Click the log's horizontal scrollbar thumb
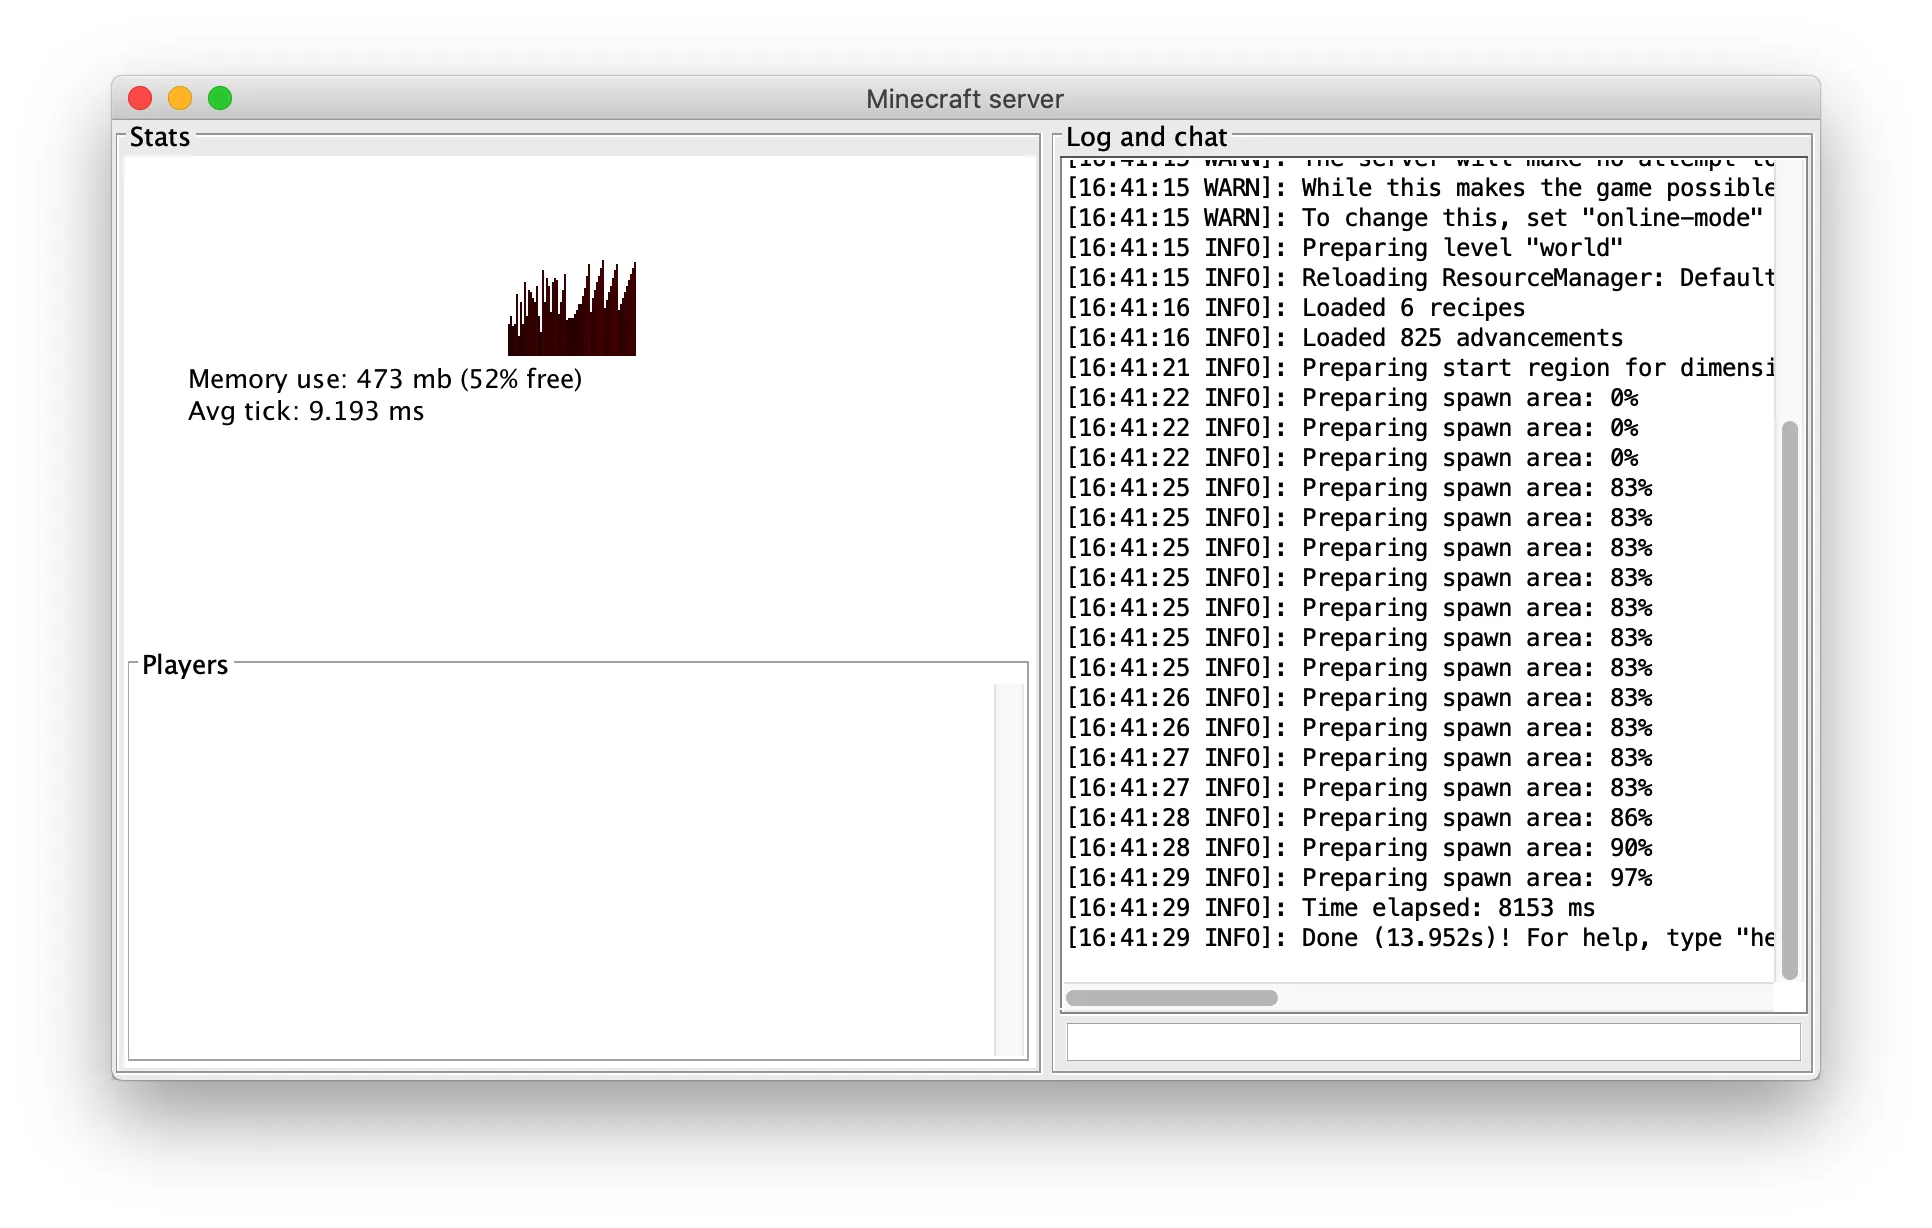Screen dimensions: 1932x1228 click(x=1172, y=997)
